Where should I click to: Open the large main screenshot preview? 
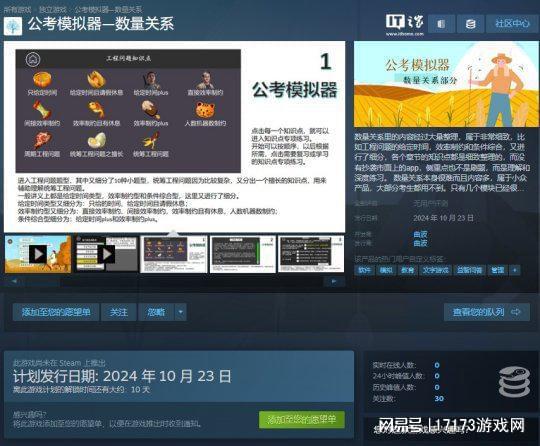pos(174,137)
